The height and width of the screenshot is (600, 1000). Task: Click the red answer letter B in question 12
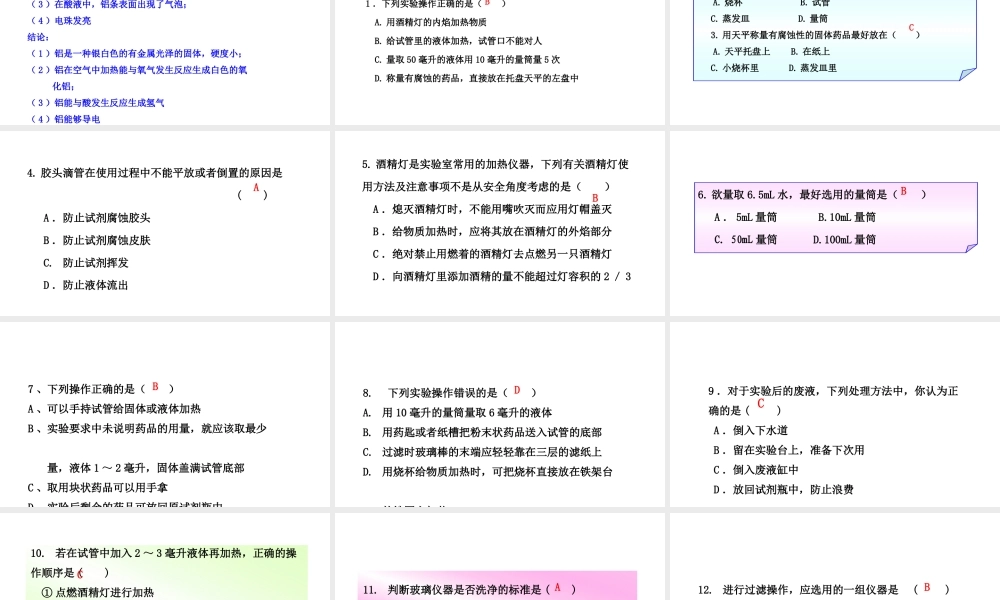[927, 588]
